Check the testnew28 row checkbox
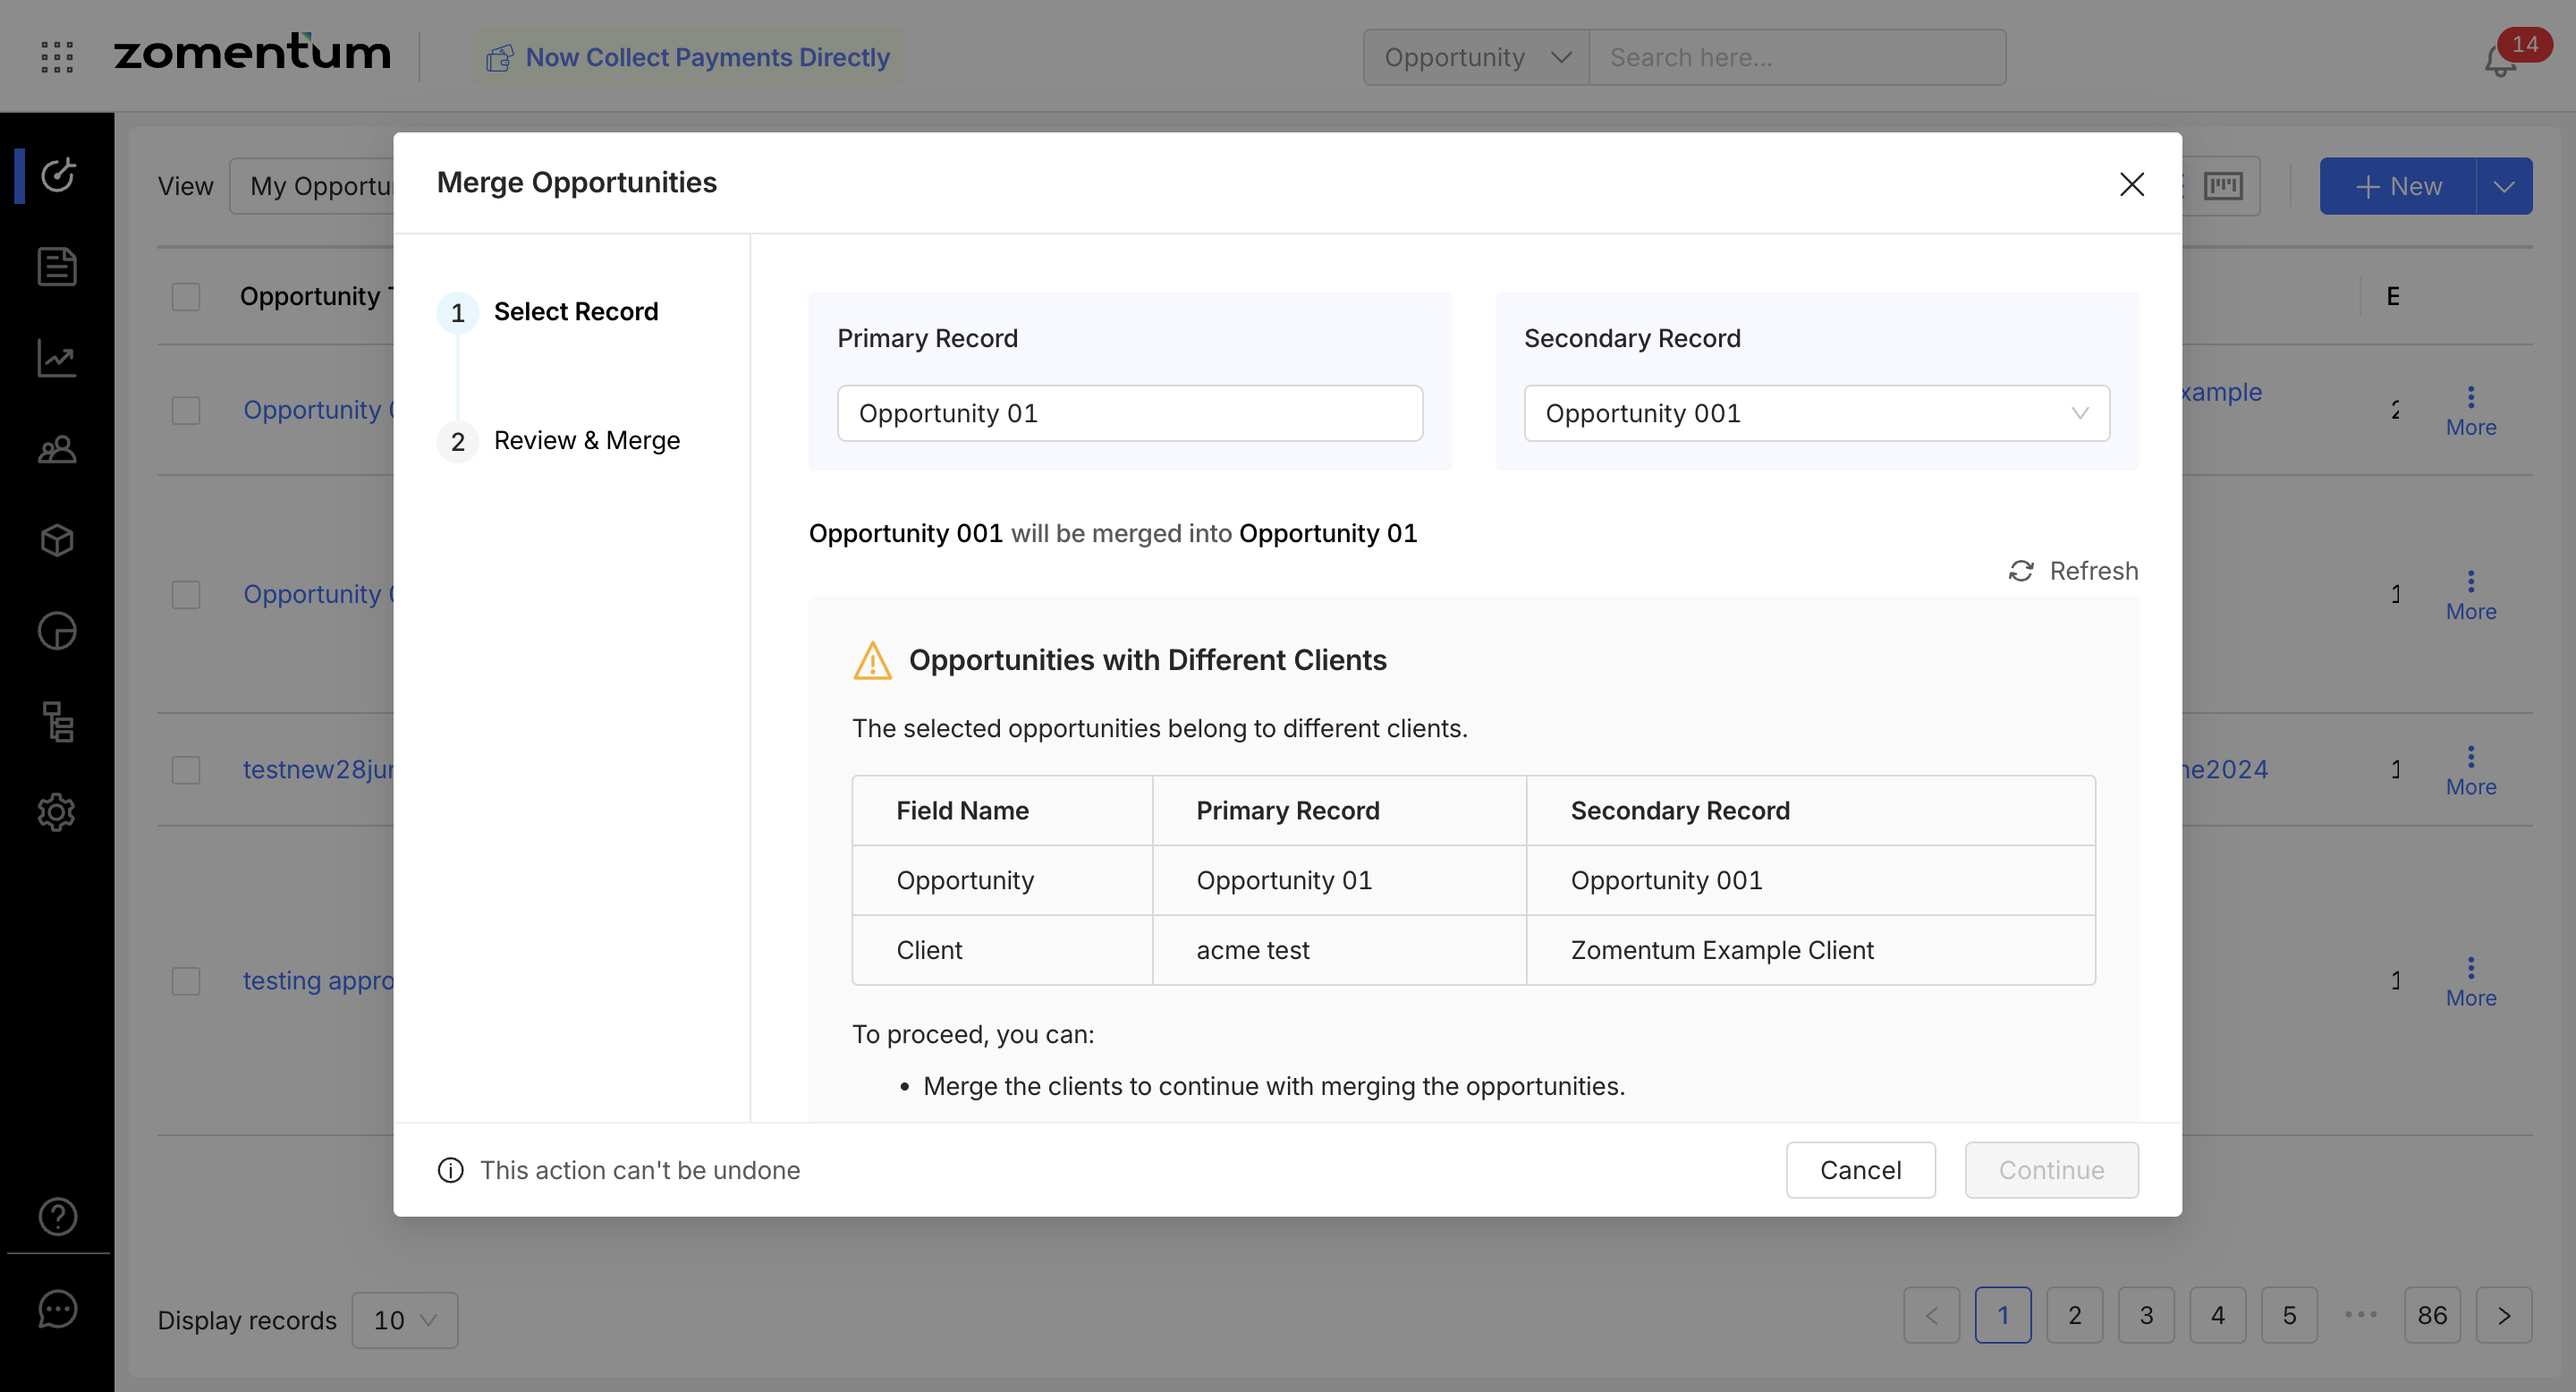The width and height of the screenshot is (2576, 1392). (x=186, y=770)
